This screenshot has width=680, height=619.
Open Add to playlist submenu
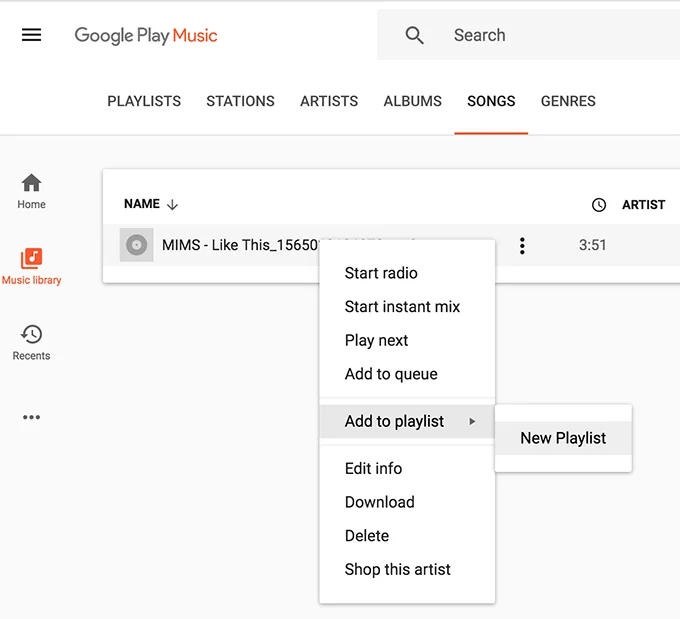point(407,421)
